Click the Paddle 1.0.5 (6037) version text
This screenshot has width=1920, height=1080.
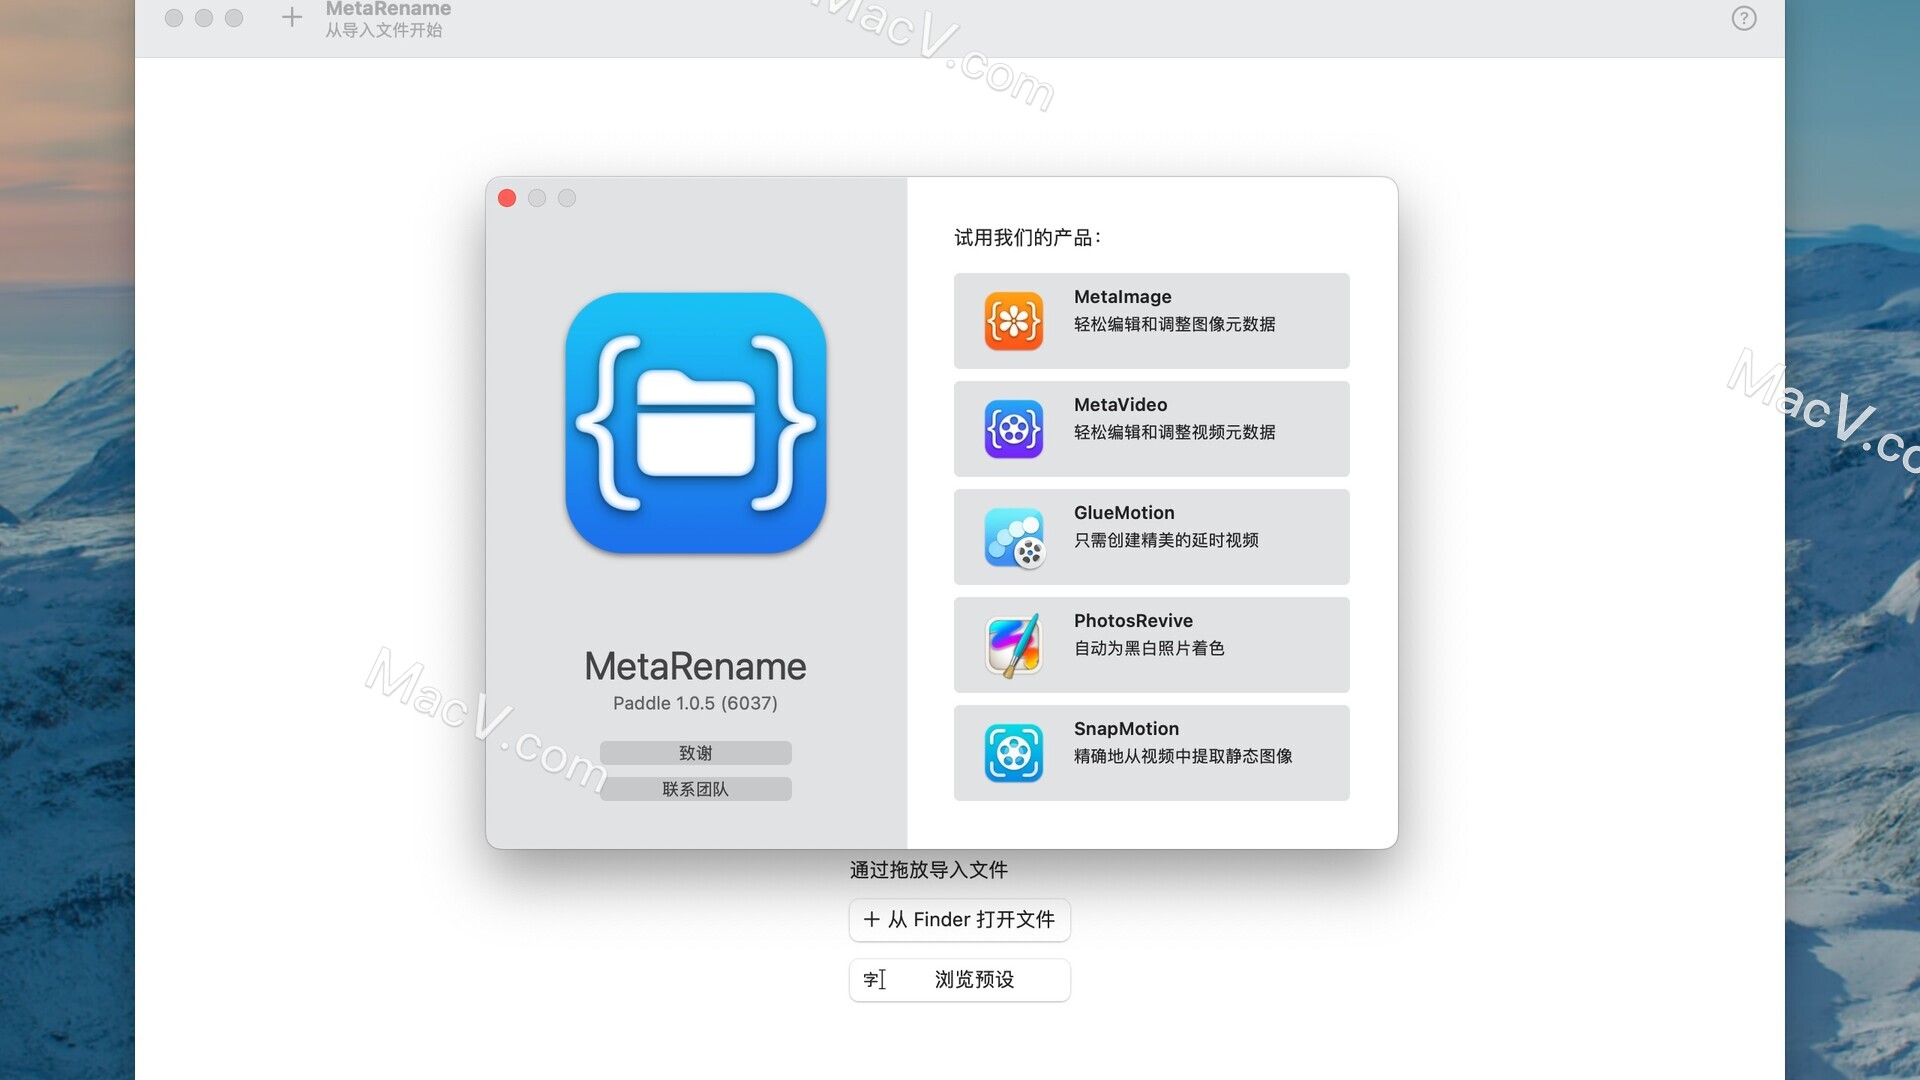(x=695, y=703)
